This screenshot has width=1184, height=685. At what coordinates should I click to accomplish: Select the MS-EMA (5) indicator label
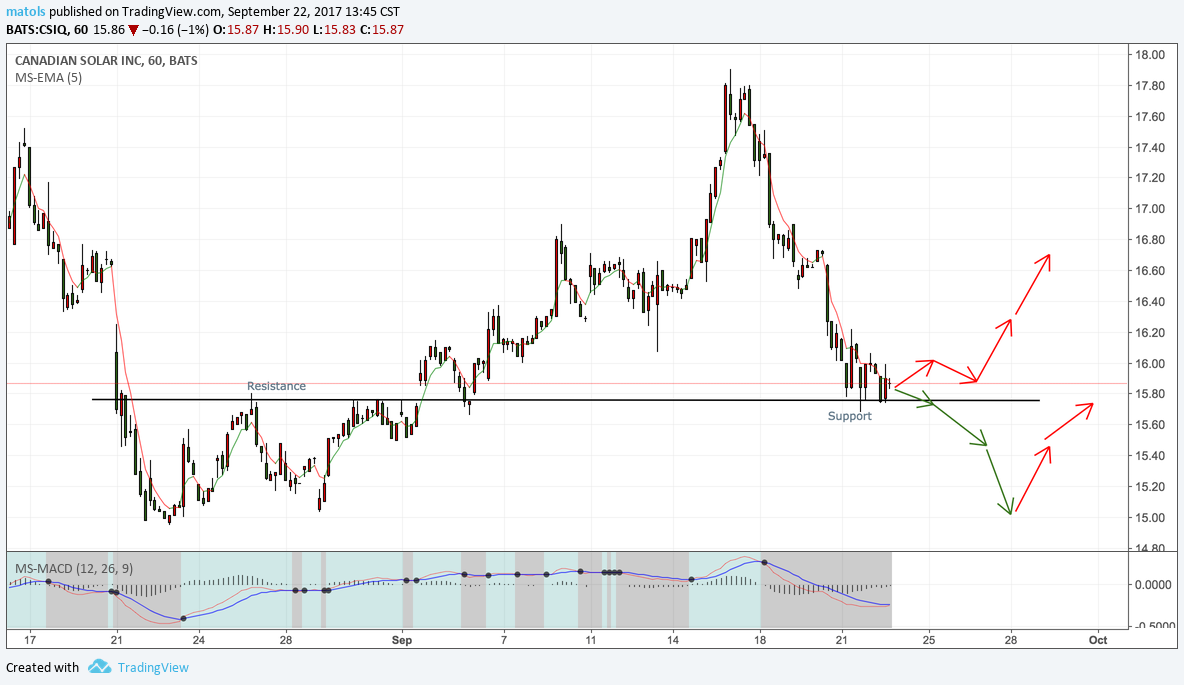[x=48, y=77]
